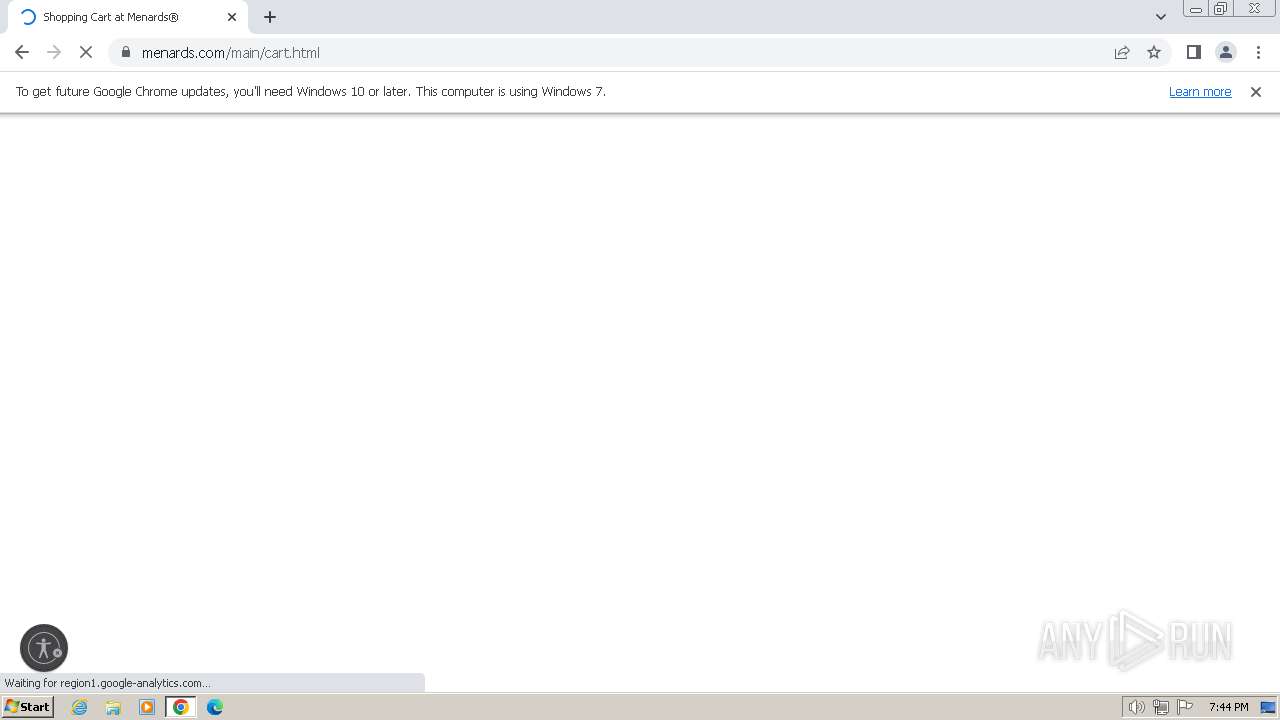Screen dimensions: 1280x720
Task: Close the Shopping Cart at Menards tab
Action: click(x=232, y=17)
